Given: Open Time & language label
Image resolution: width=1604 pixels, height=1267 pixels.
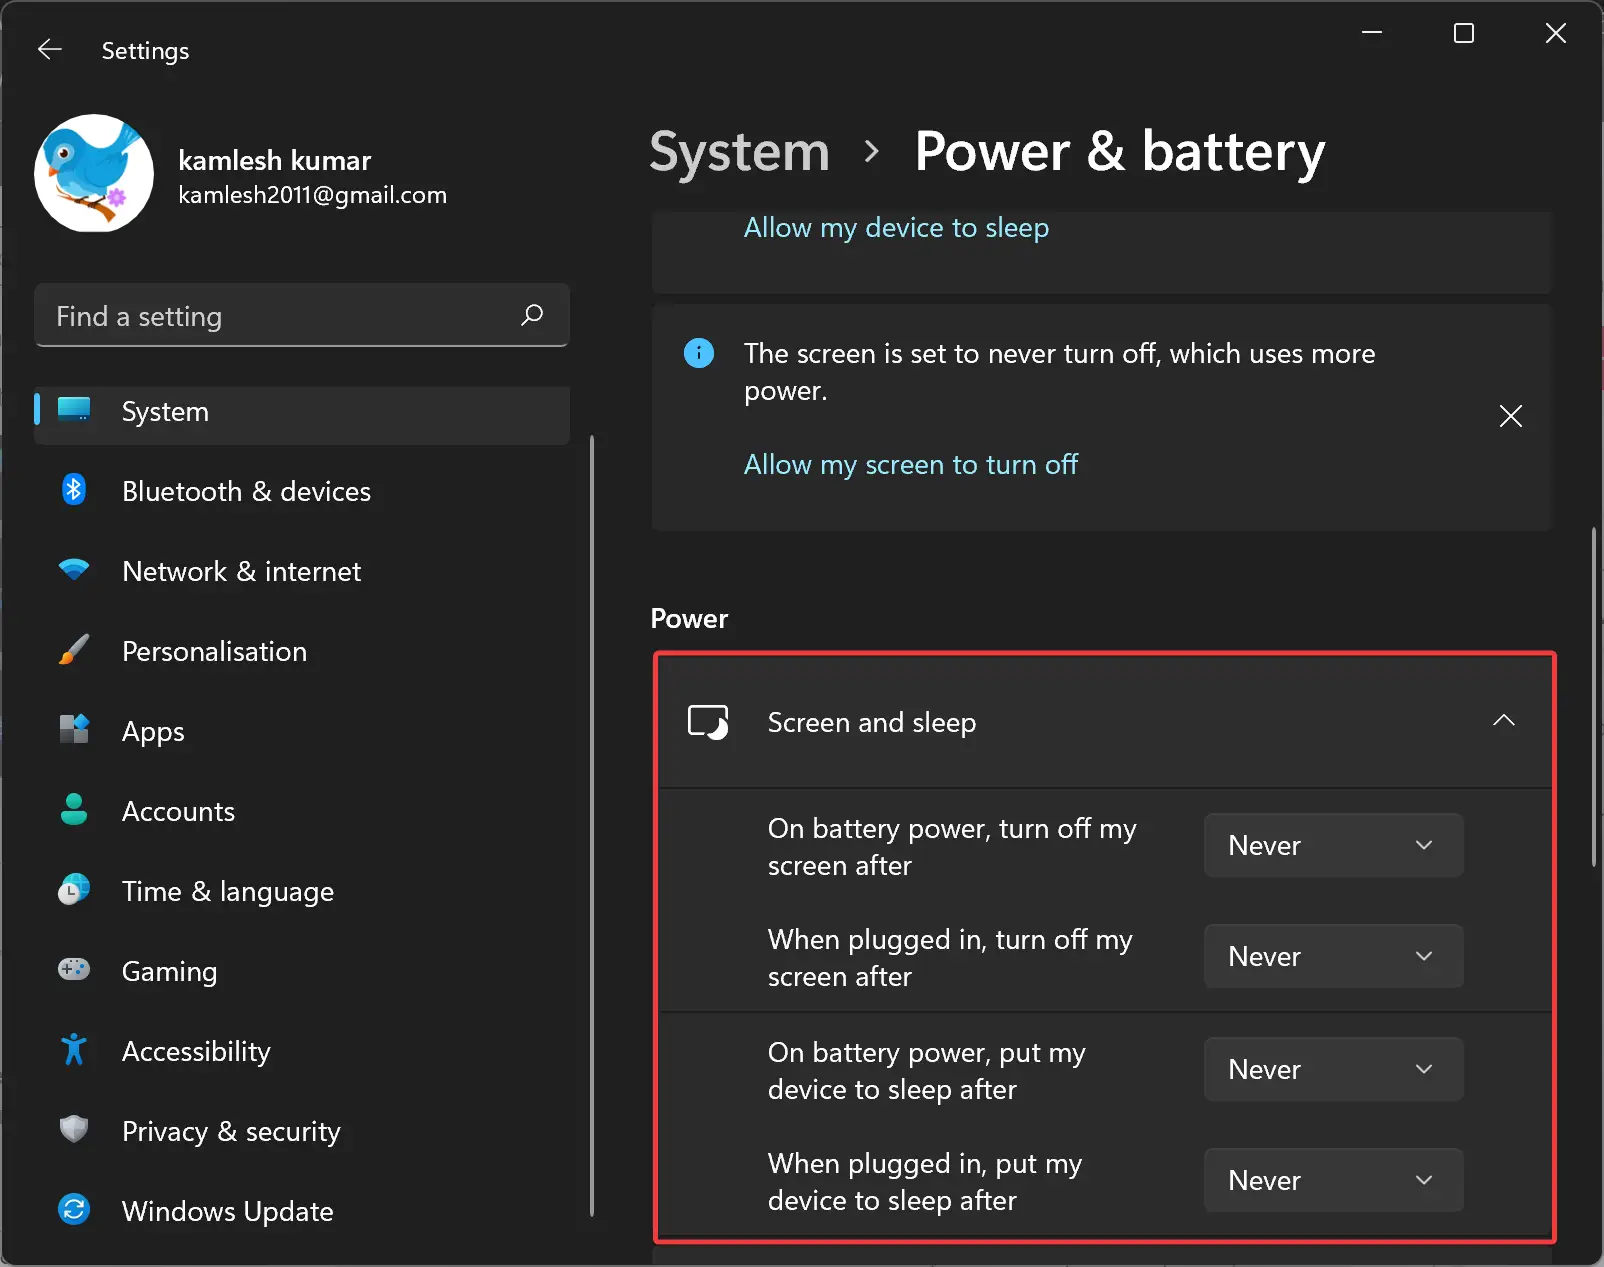Looking at the screenshot, I should point(228,892).
